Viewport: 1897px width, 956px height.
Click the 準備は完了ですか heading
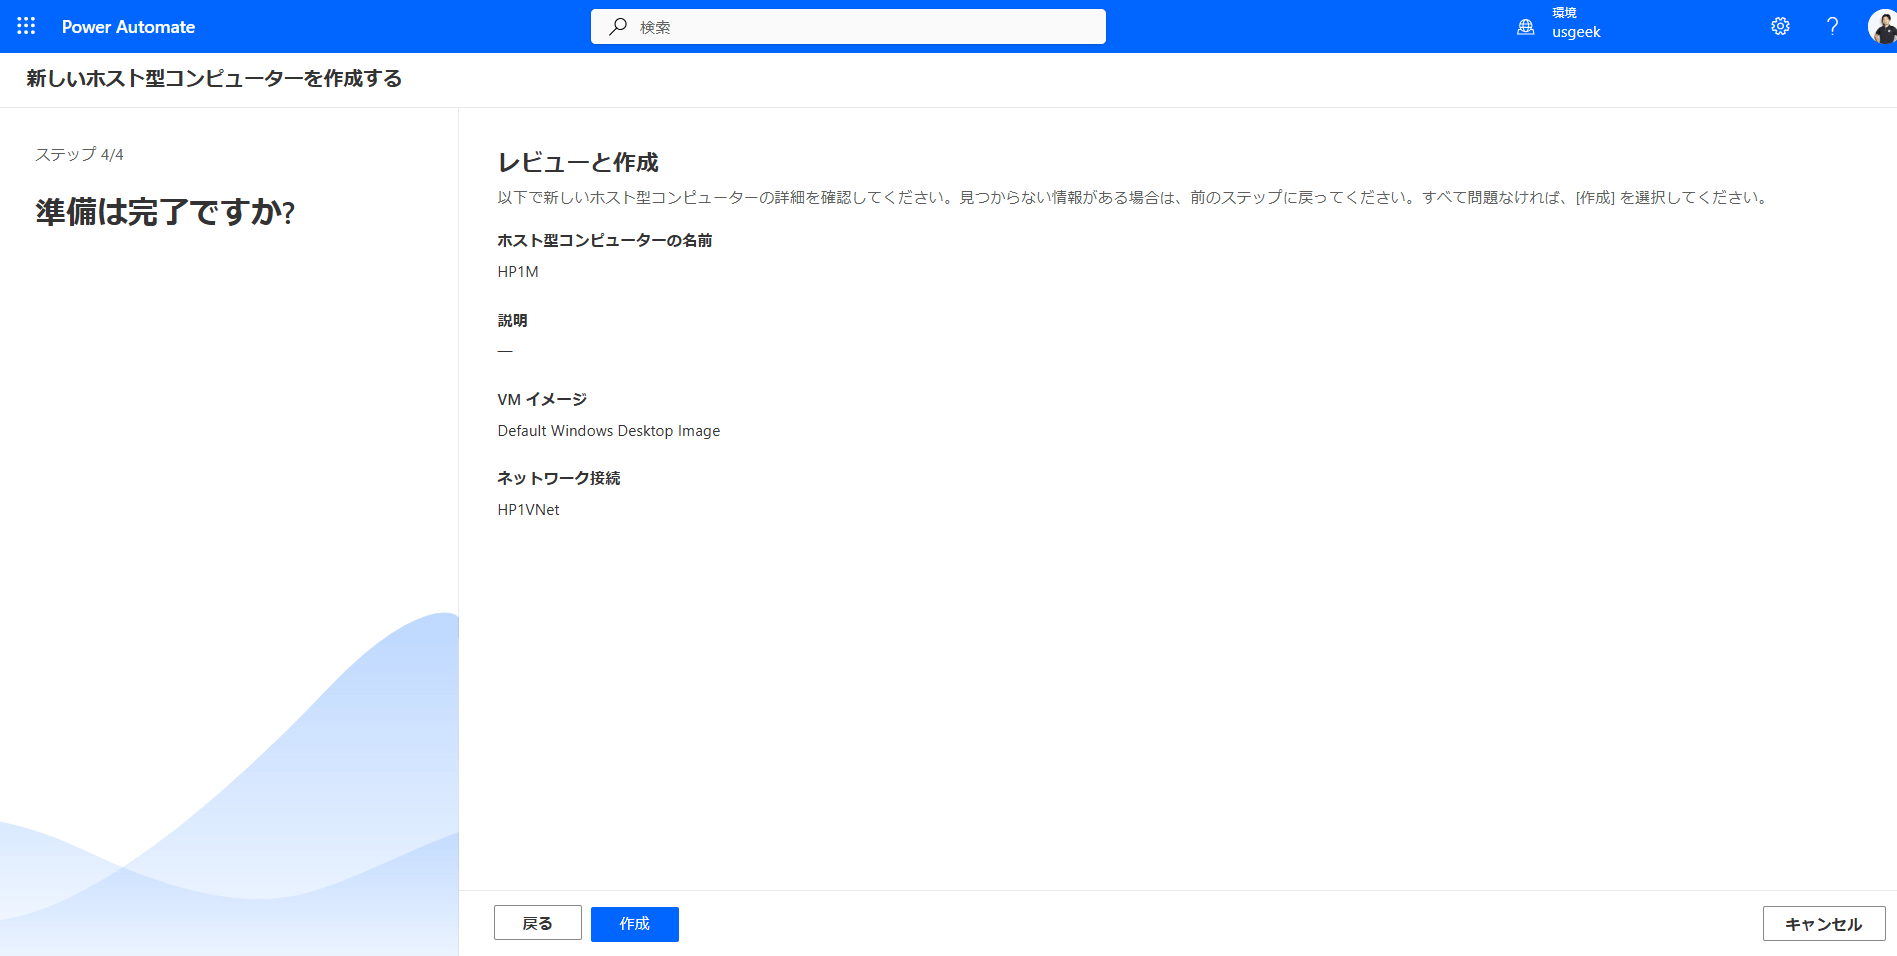[x=163, y=212]
